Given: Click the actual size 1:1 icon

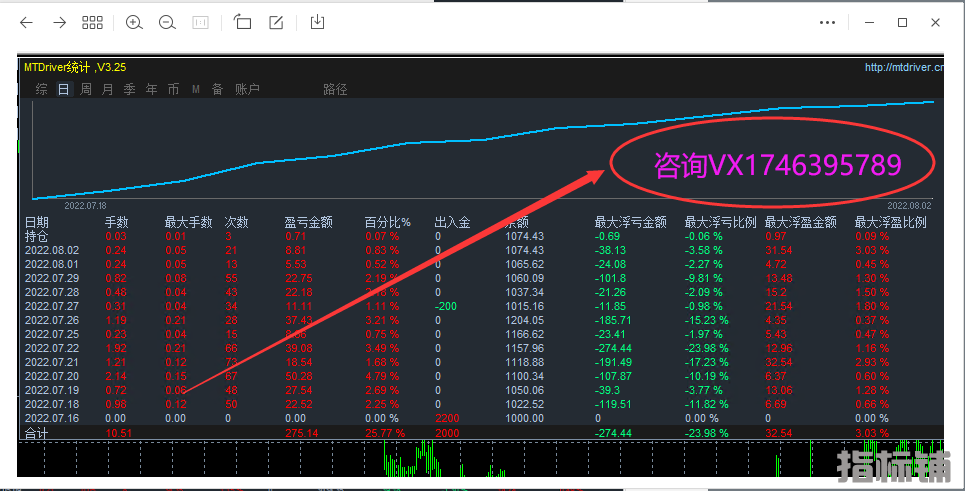Looking at the screenshot, I should (200, 22).
